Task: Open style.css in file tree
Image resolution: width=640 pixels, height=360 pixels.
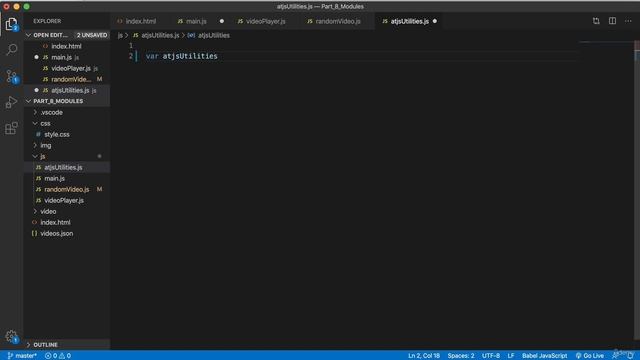Action: pos(57,134)
